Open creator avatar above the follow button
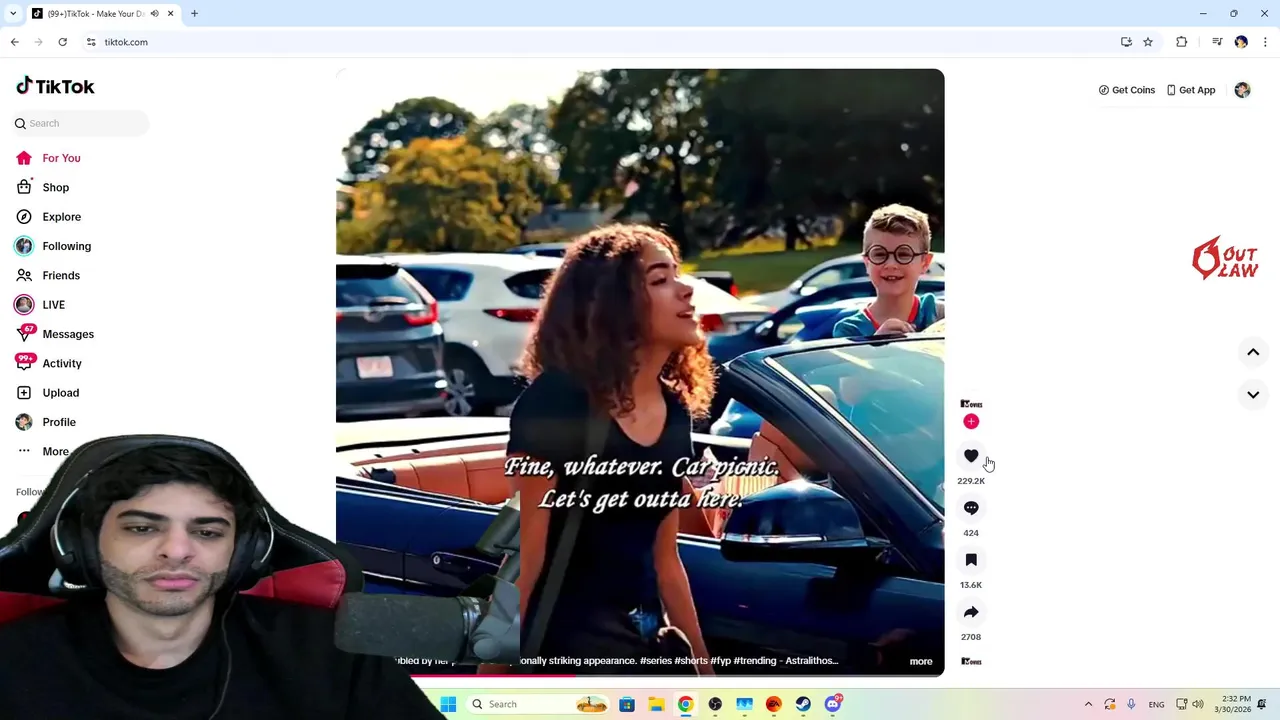 (971, 404)
